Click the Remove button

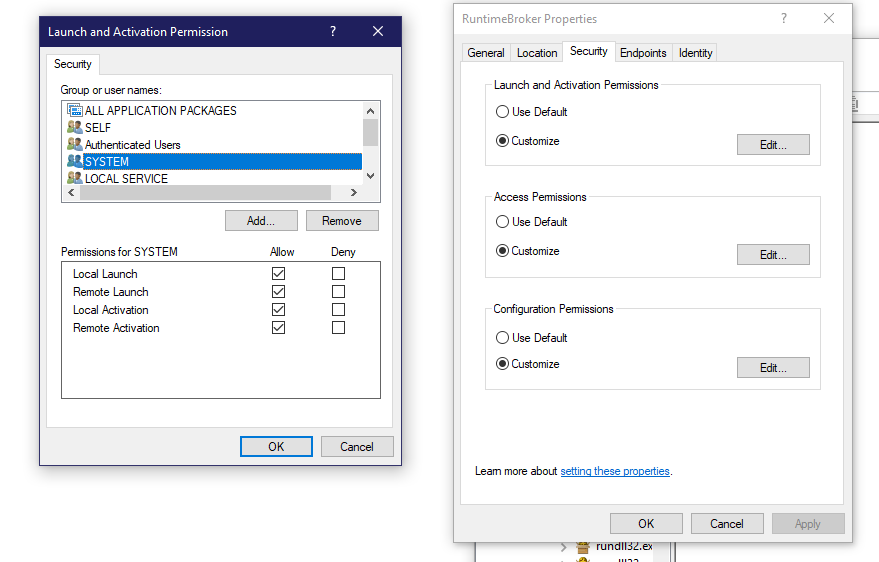coord(342,221)
